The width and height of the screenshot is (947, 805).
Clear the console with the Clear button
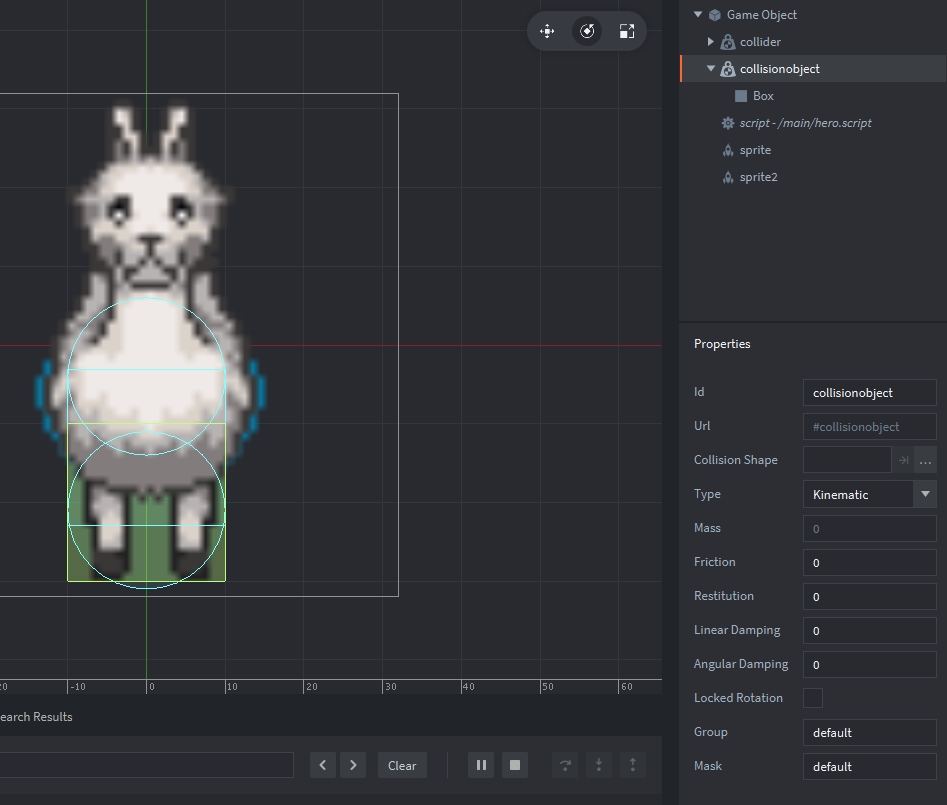[x=402, y=765]
